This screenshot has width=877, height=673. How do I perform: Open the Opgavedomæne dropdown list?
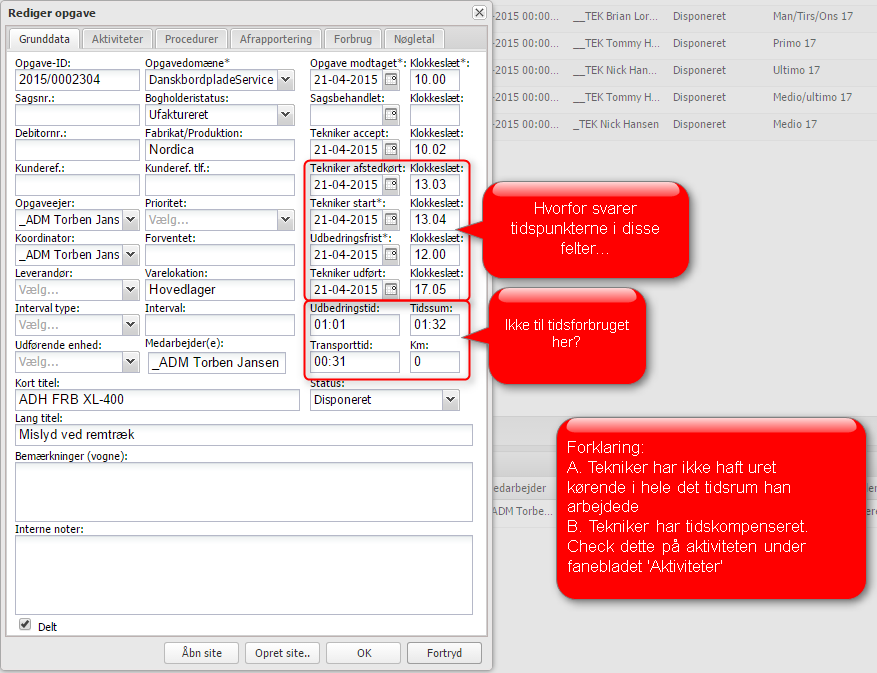pyautogui.click(x=286, y=80)
